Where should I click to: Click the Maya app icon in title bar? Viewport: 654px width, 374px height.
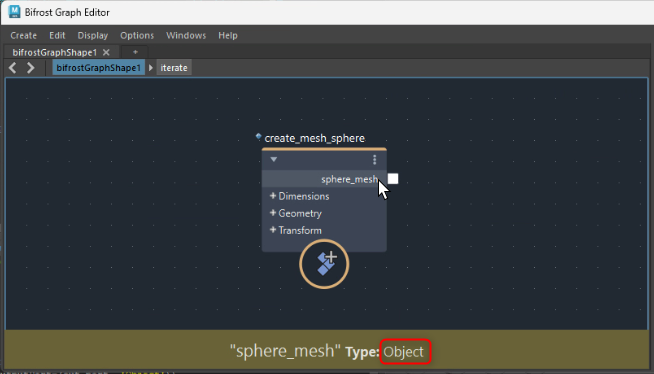(14, 12)
